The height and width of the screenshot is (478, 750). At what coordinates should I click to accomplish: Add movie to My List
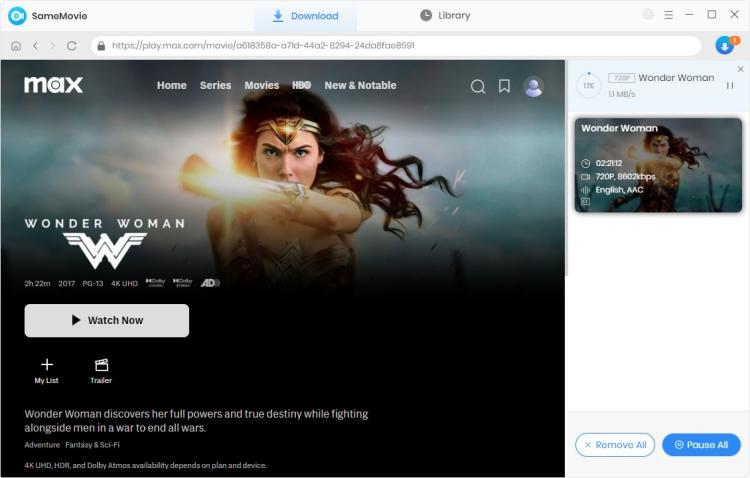(46, 371)
